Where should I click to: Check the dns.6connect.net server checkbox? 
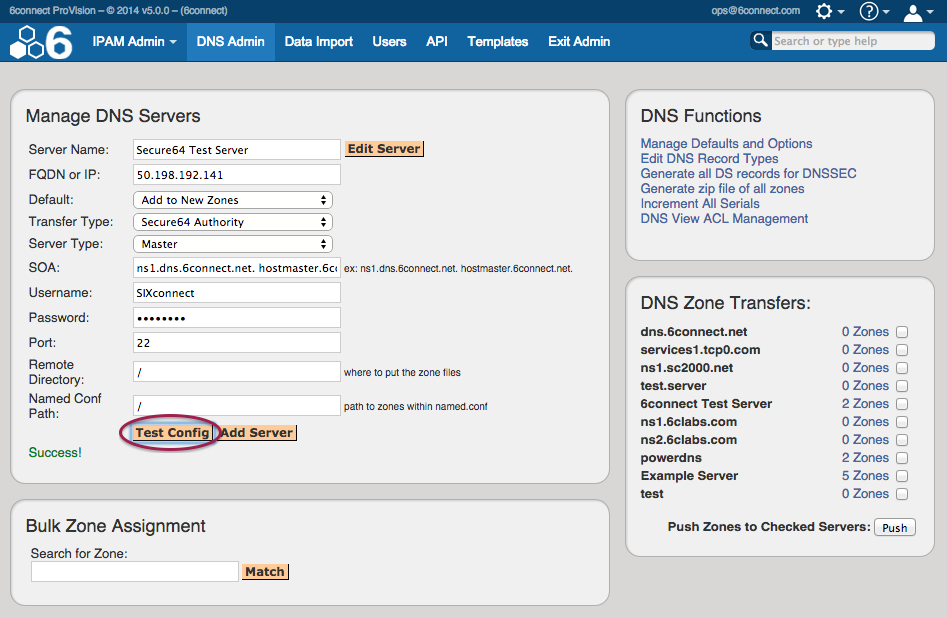point(902,332)
